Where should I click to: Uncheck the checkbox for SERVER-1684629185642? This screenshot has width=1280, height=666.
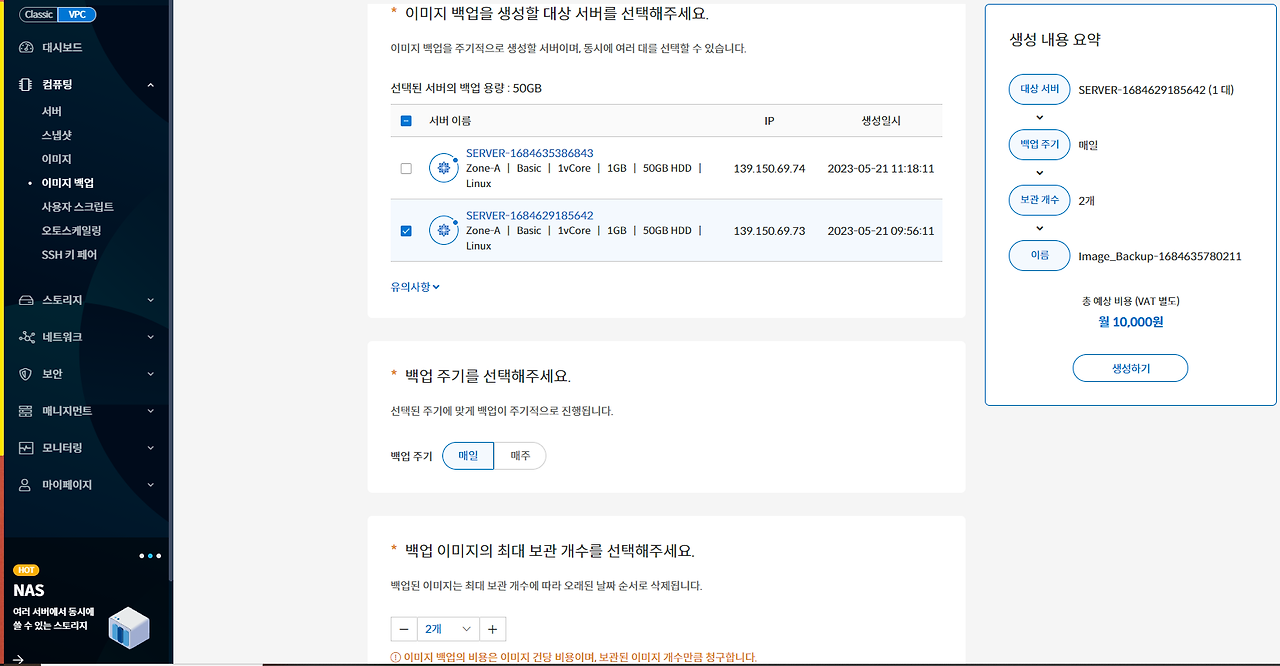406,230
